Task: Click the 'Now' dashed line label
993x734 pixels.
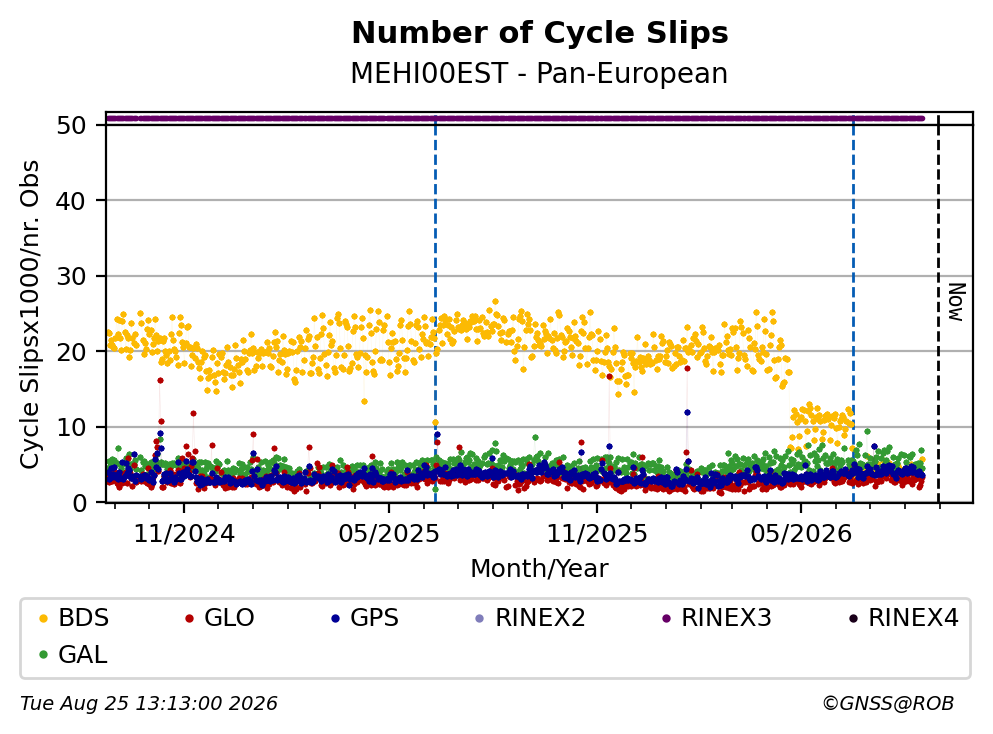Action: tap(956, 302)
